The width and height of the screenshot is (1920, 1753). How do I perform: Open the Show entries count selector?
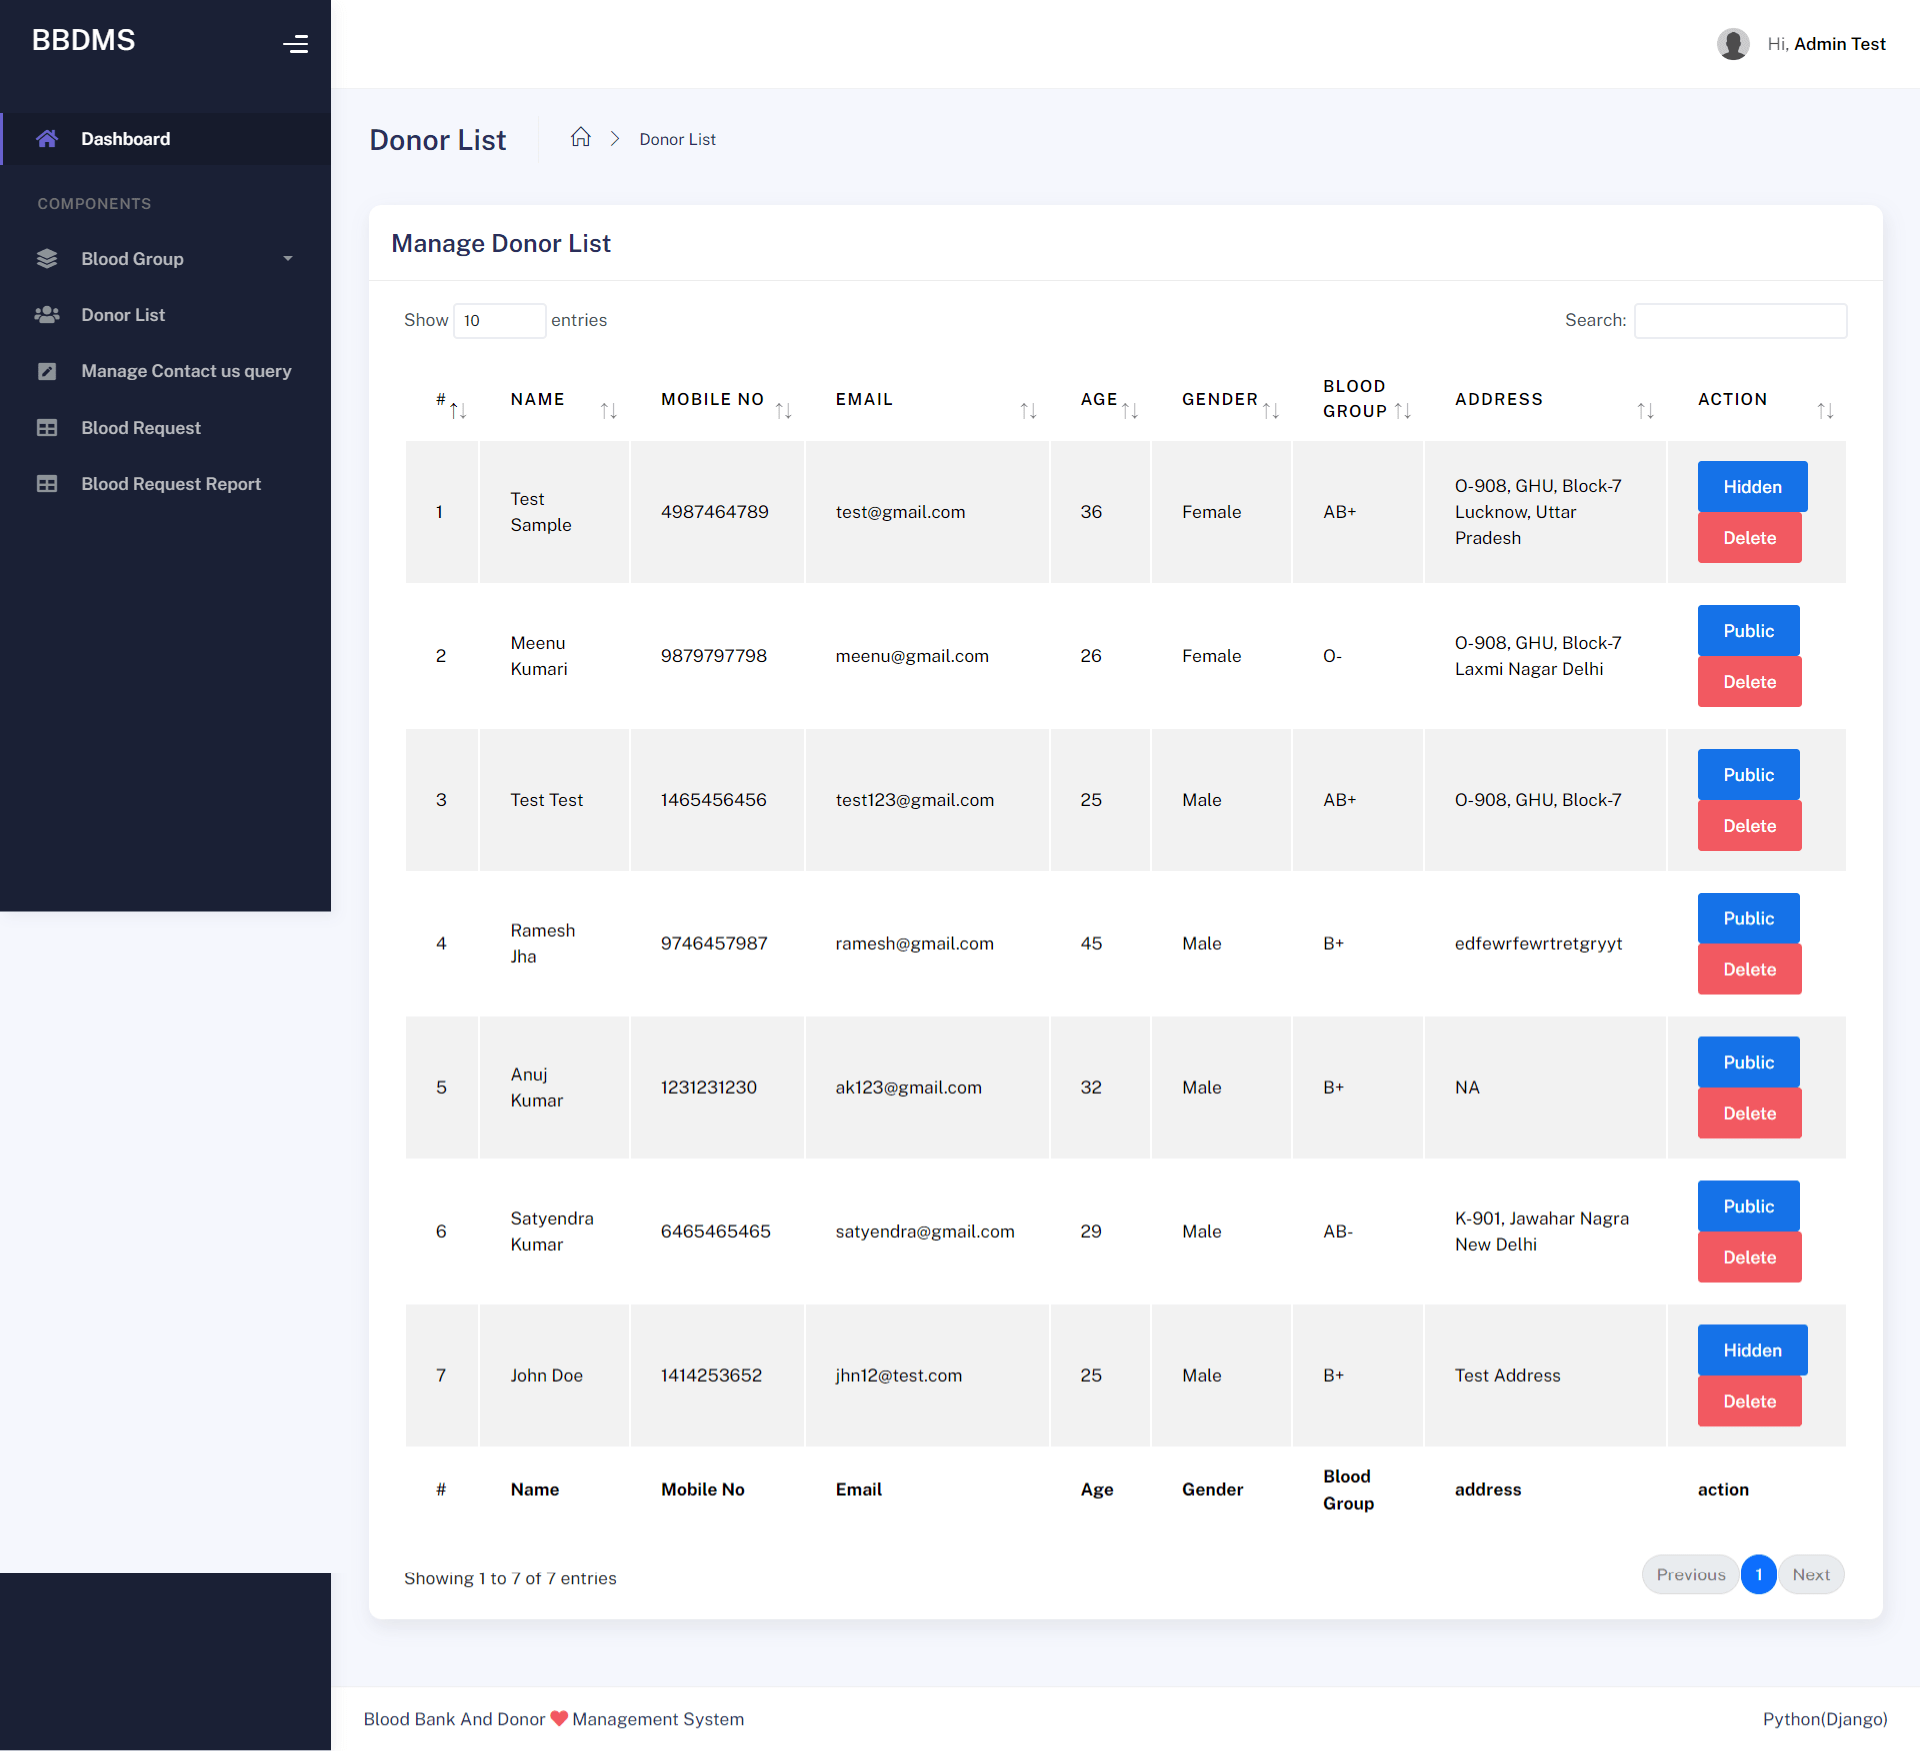(499, 320)
